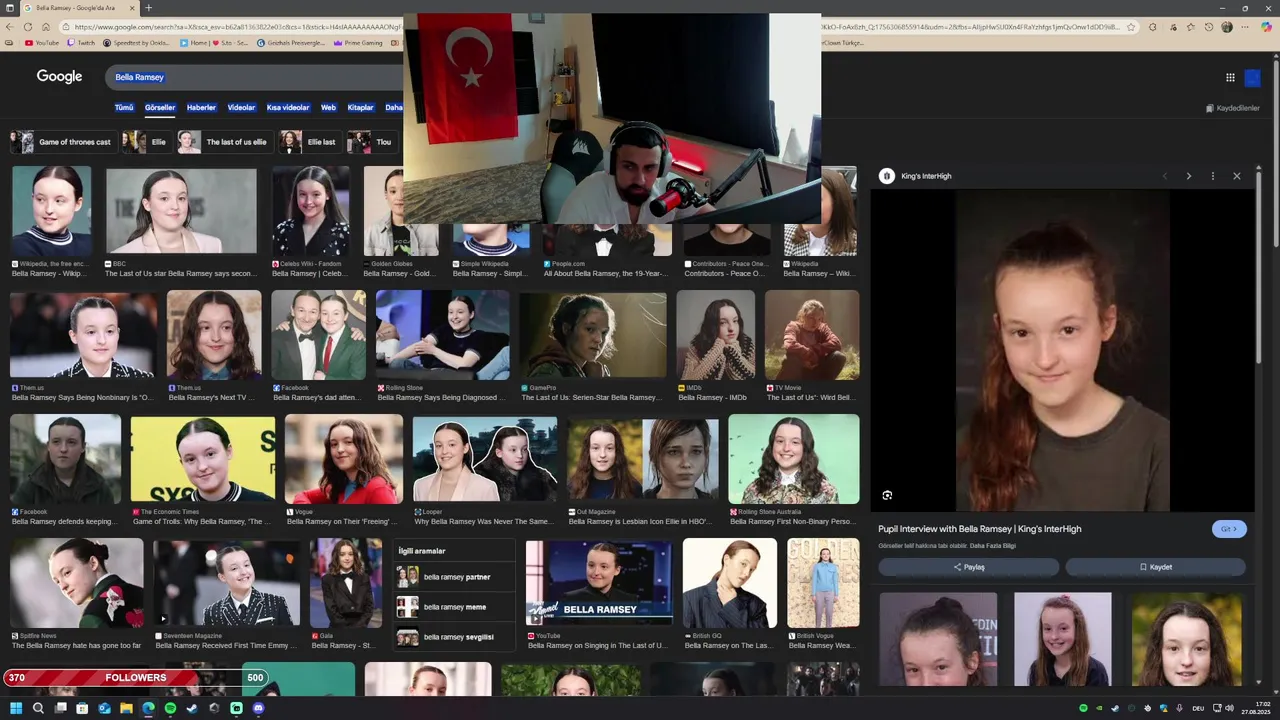The width and height of the screenshot is (1280, 720).
Task: Open the Vogue Freeing thumbnail
Action: point(344,459)
